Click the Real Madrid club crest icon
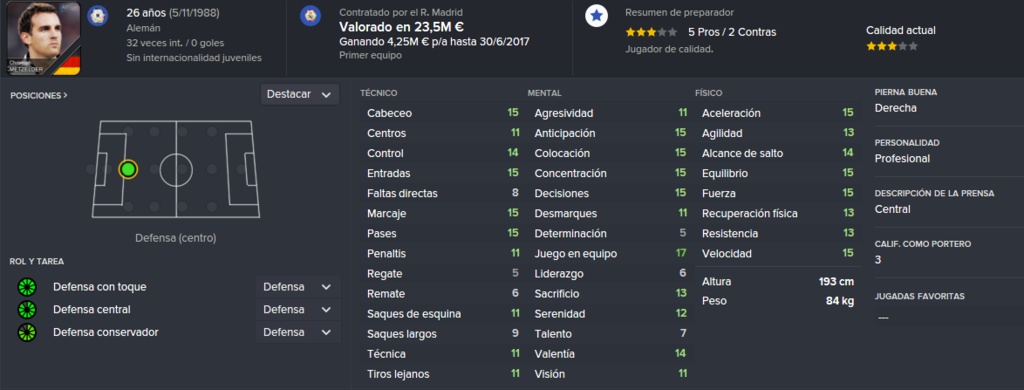 310,16
